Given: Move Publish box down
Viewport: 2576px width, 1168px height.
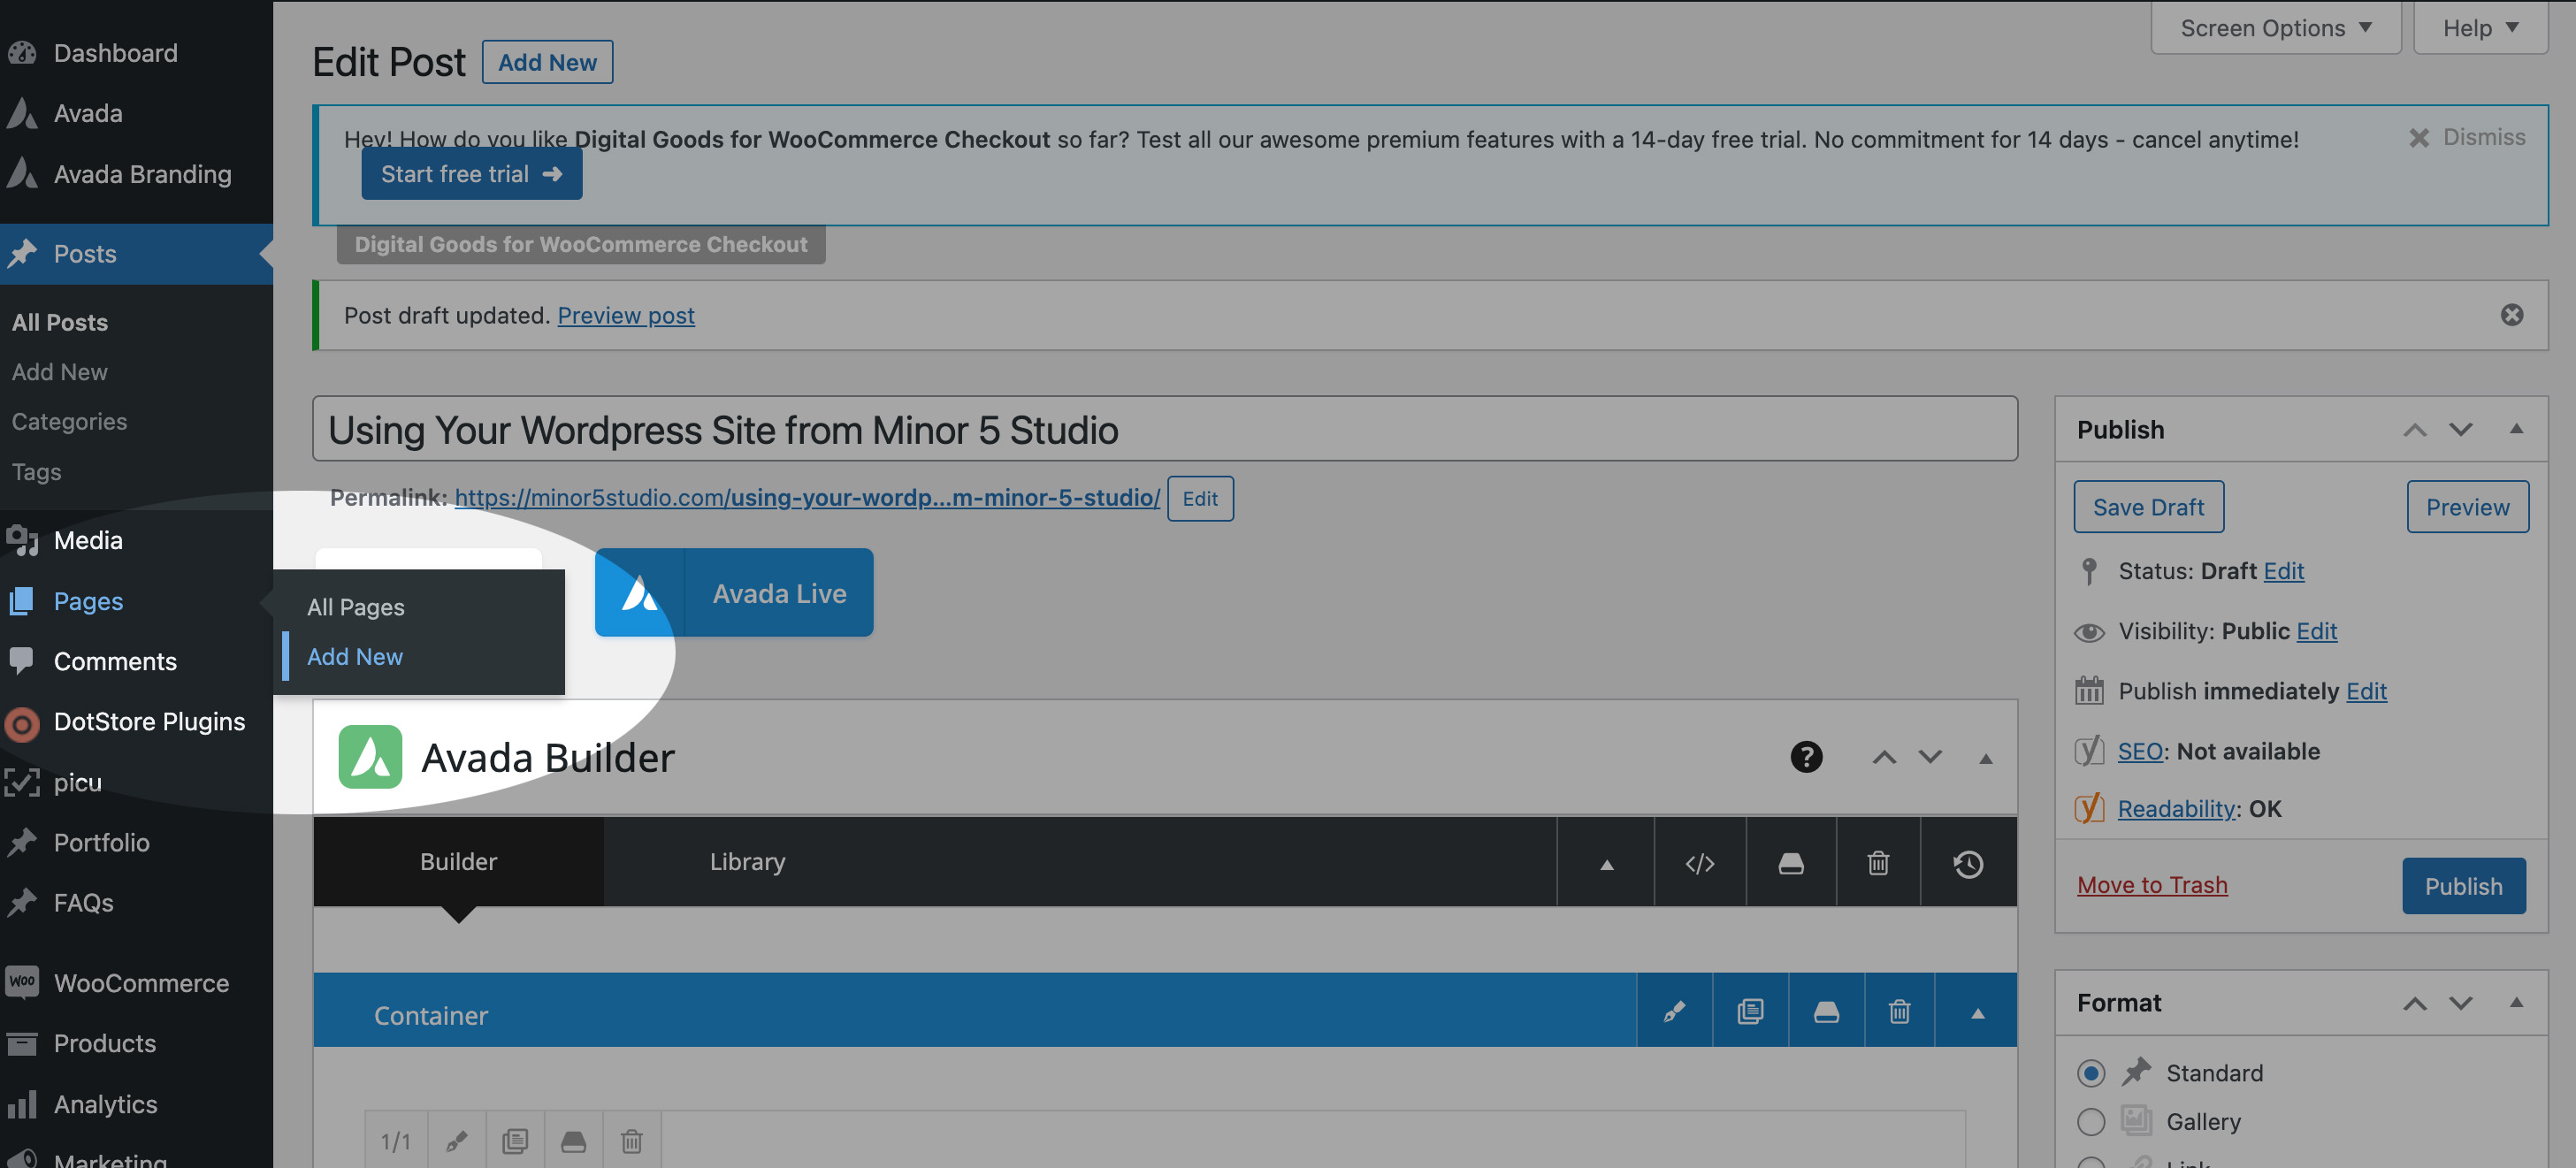Looking at the screenshot, I should click(2460, 430).
